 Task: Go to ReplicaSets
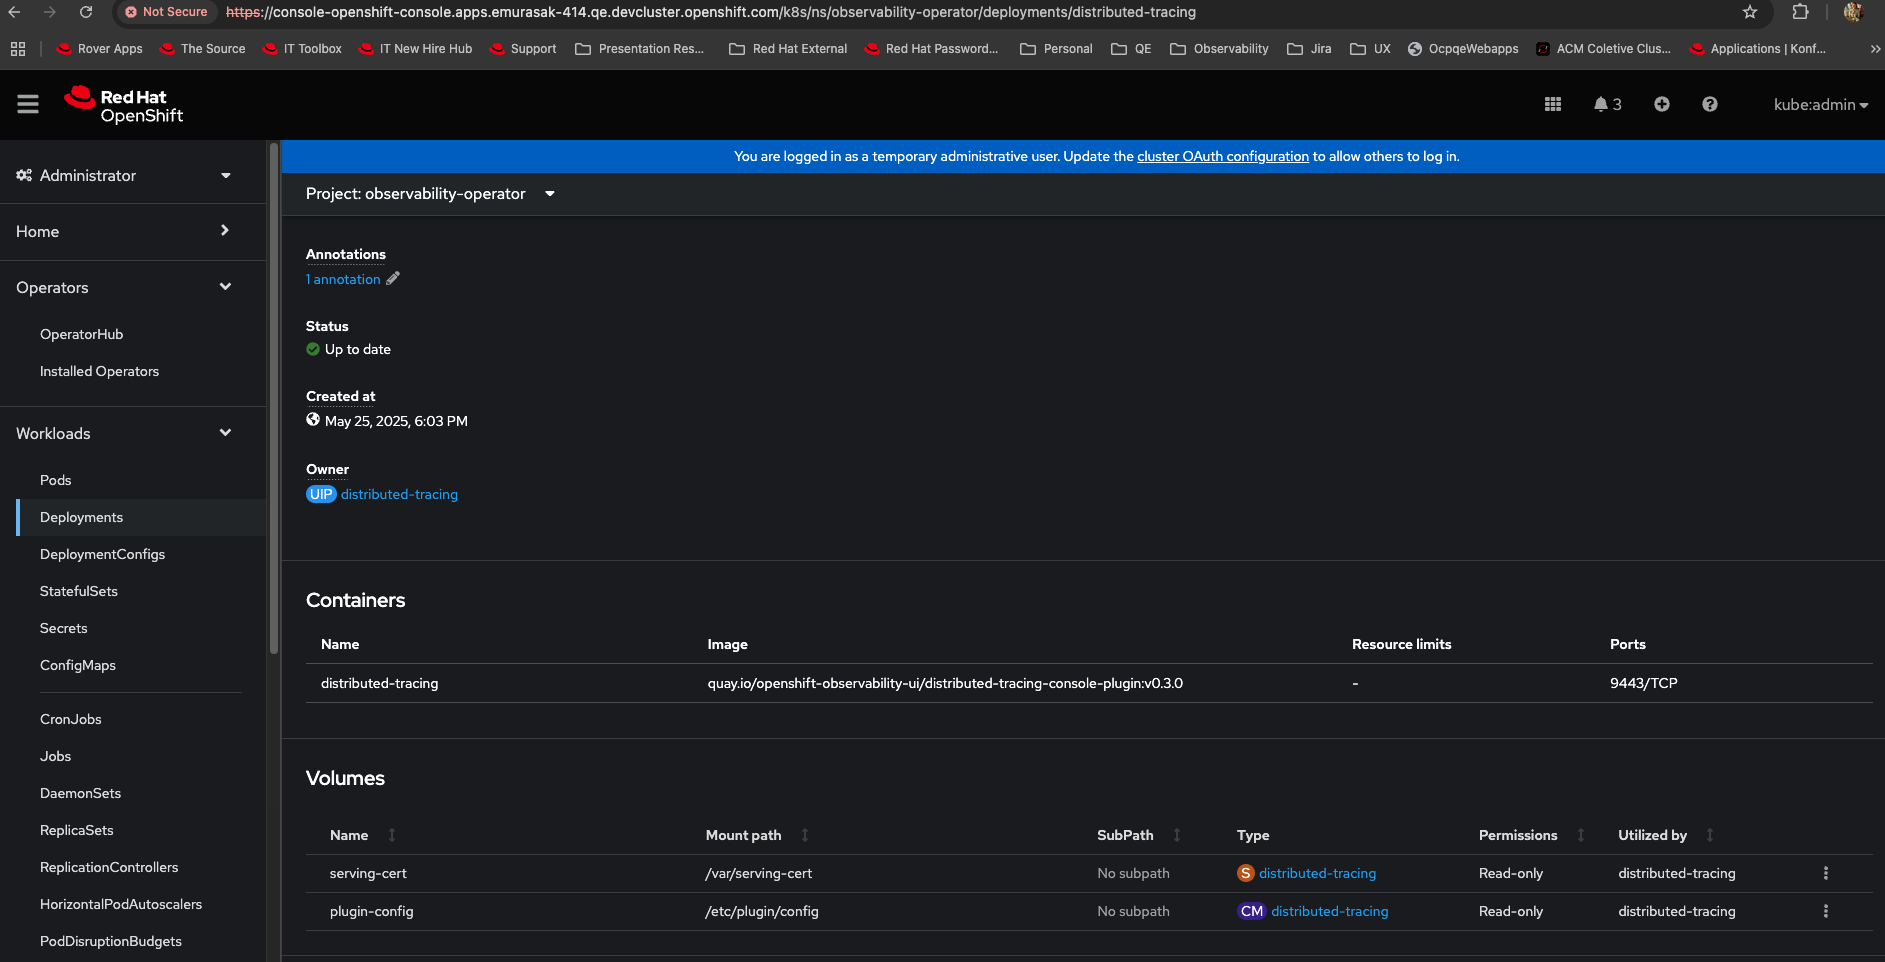[76, 830]
